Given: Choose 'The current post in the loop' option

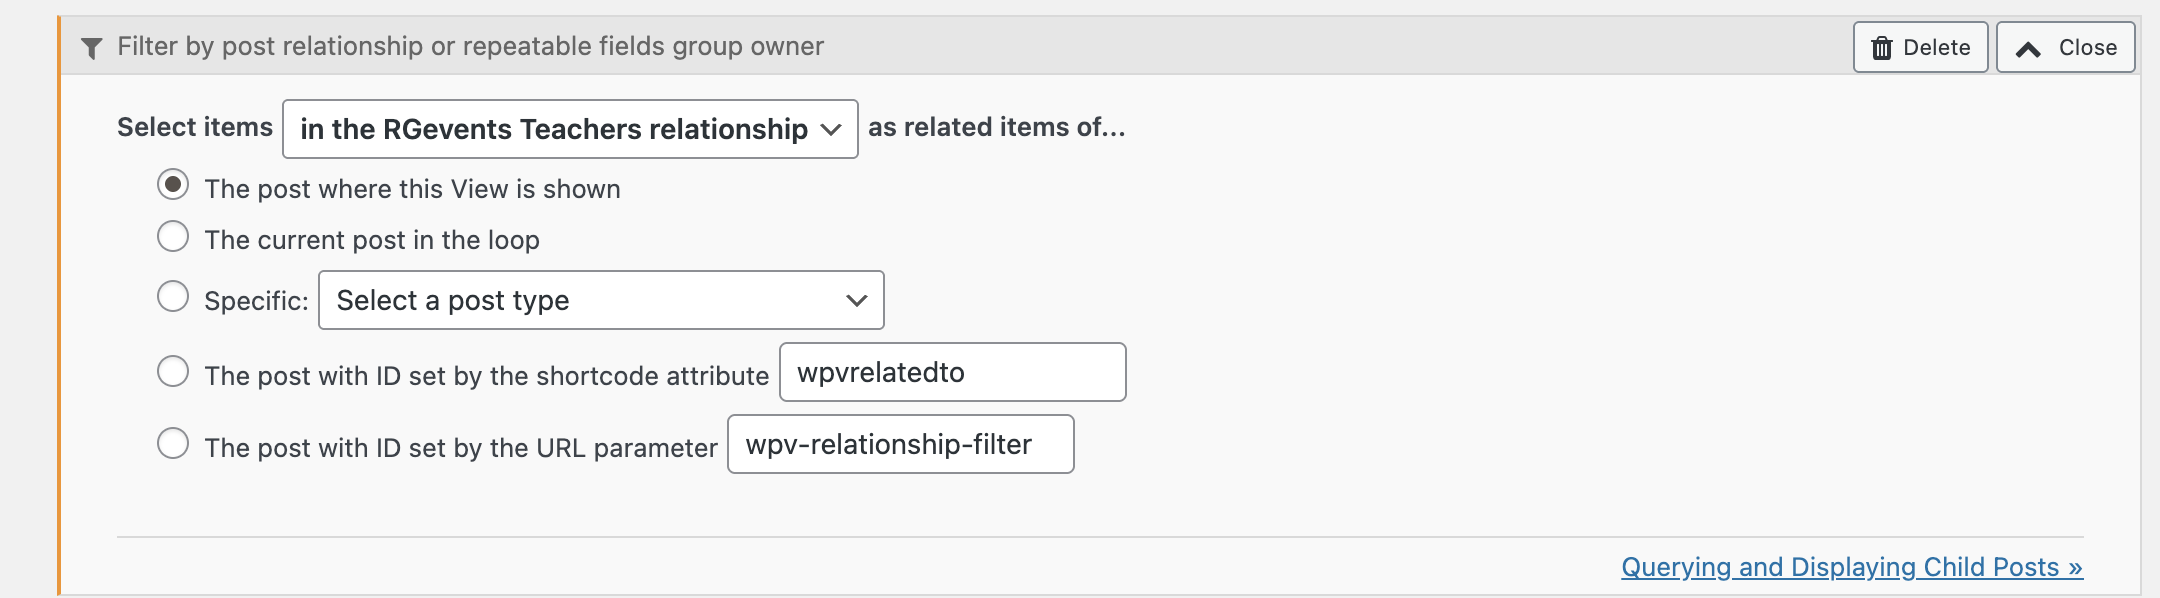Looking at the screenshot, I should click(173, 237).
